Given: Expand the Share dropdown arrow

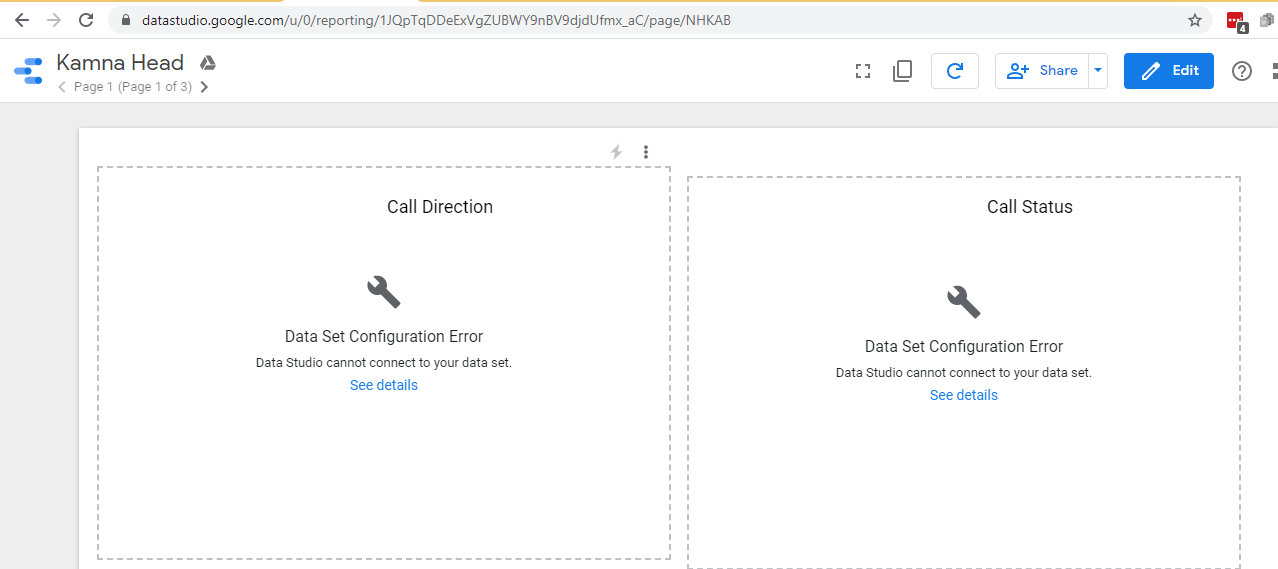Looking at the screenshot, I should click(x=1098, y=71).
